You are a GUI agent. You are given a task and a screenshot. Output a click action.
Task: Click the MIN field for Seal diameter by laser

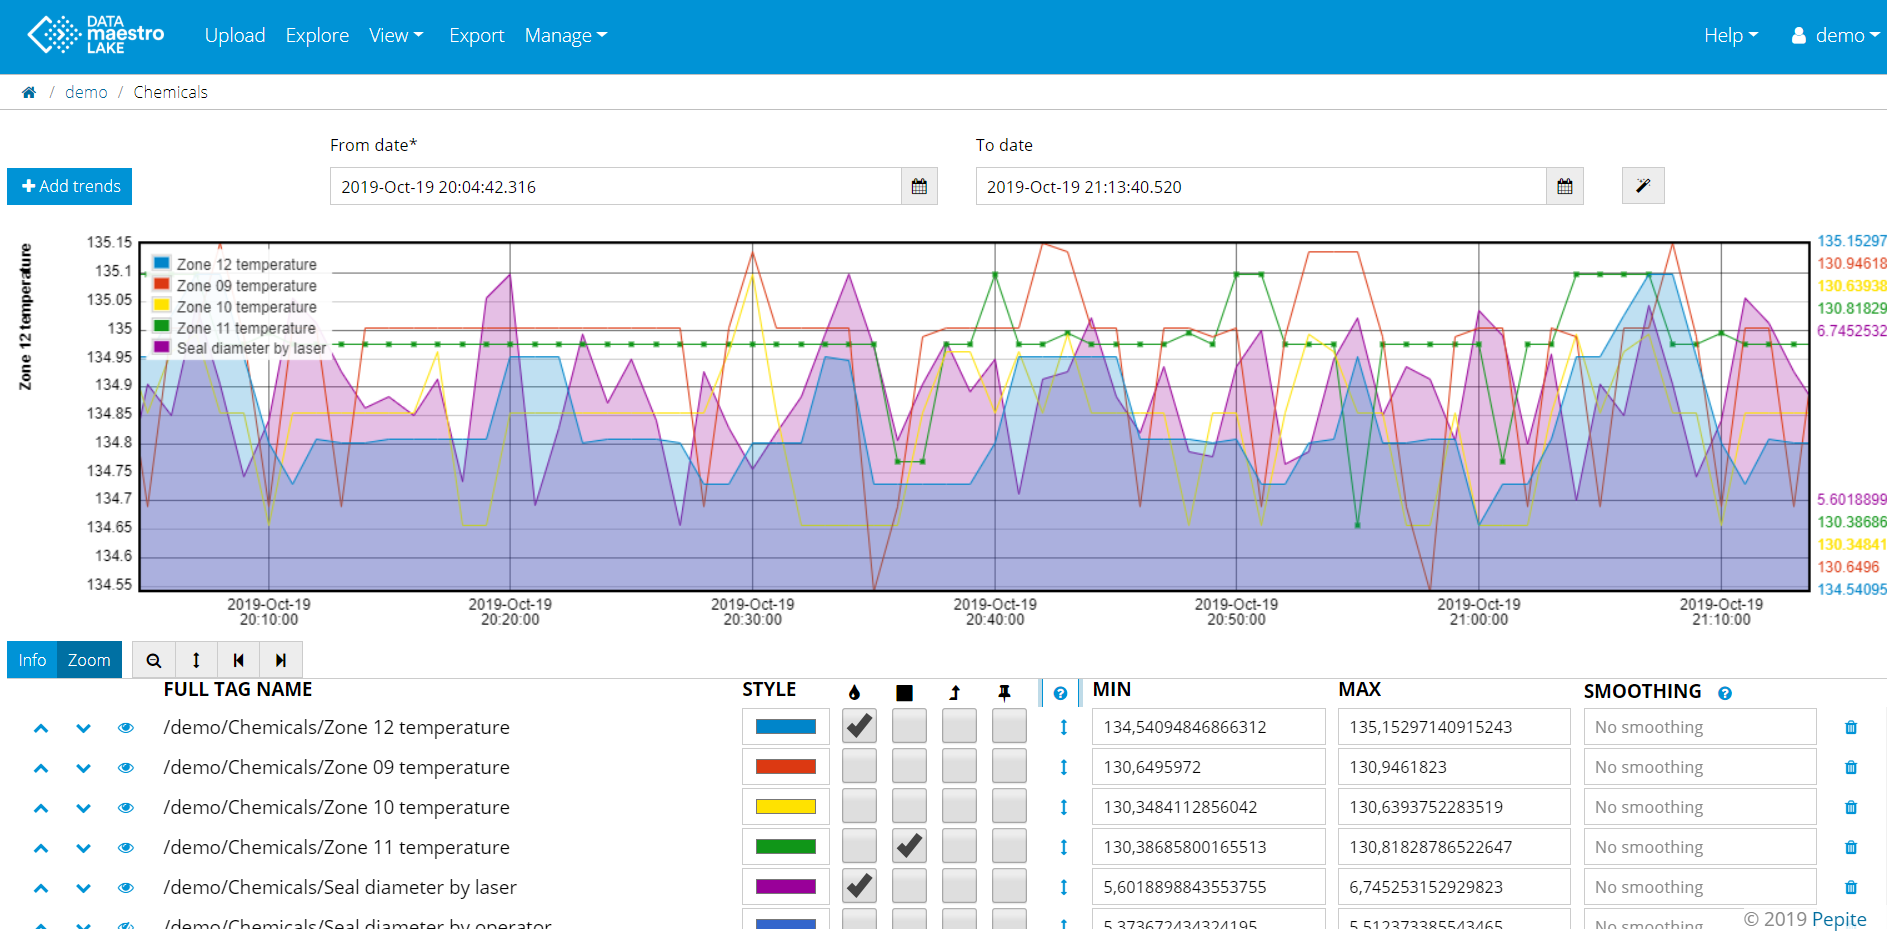(1208, 887)
